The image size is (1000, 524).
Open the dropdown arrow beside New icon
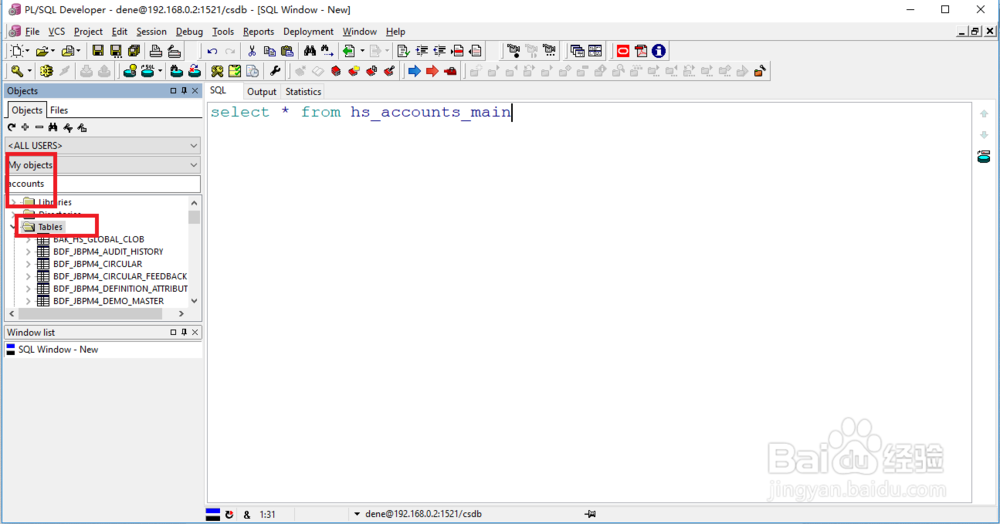[27, 51]
